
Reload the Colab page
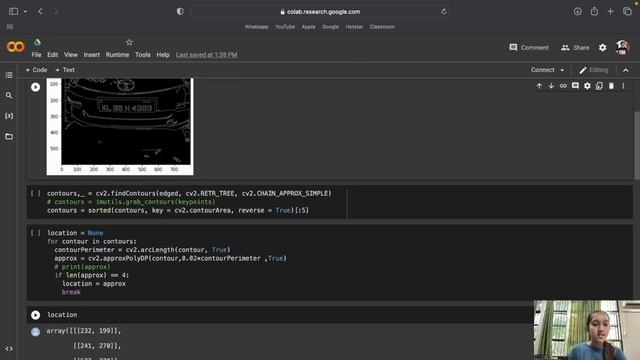[x=444, y=11]
